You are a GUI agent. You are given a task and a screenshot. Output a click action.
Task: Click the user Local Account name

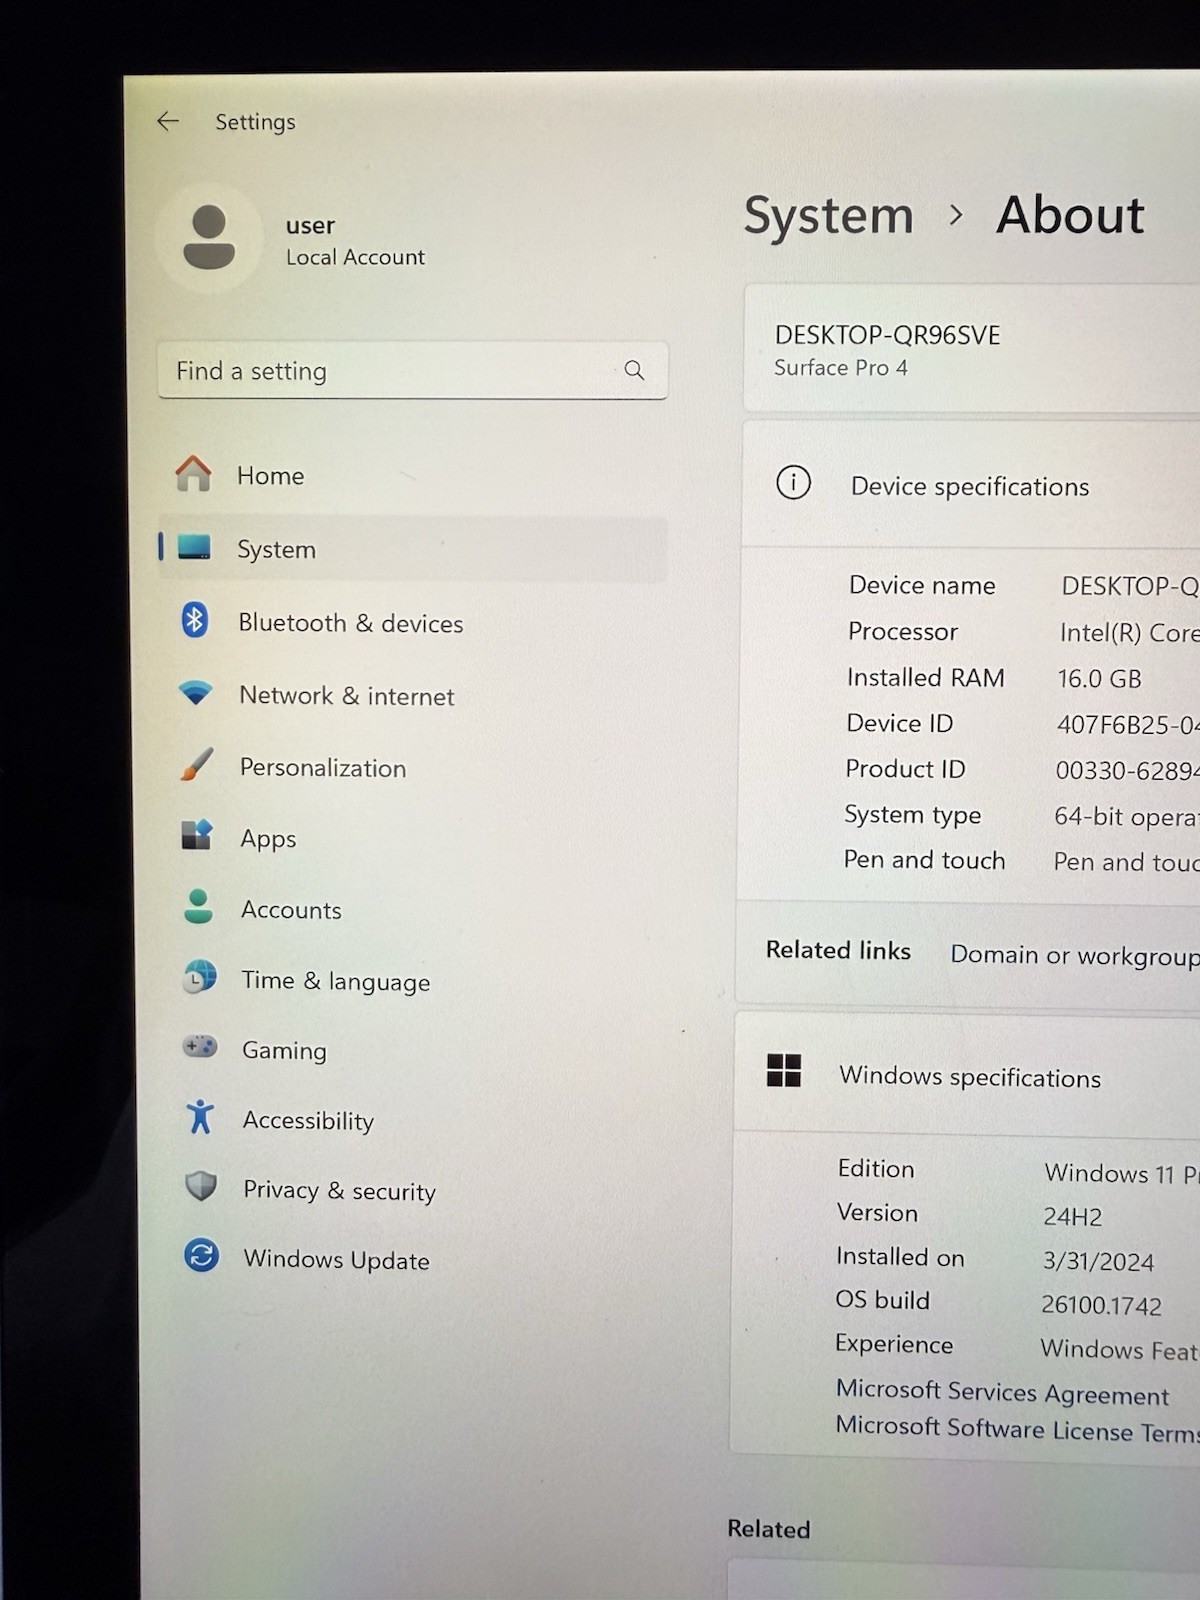pyautogui.click(x=355, y=241)
